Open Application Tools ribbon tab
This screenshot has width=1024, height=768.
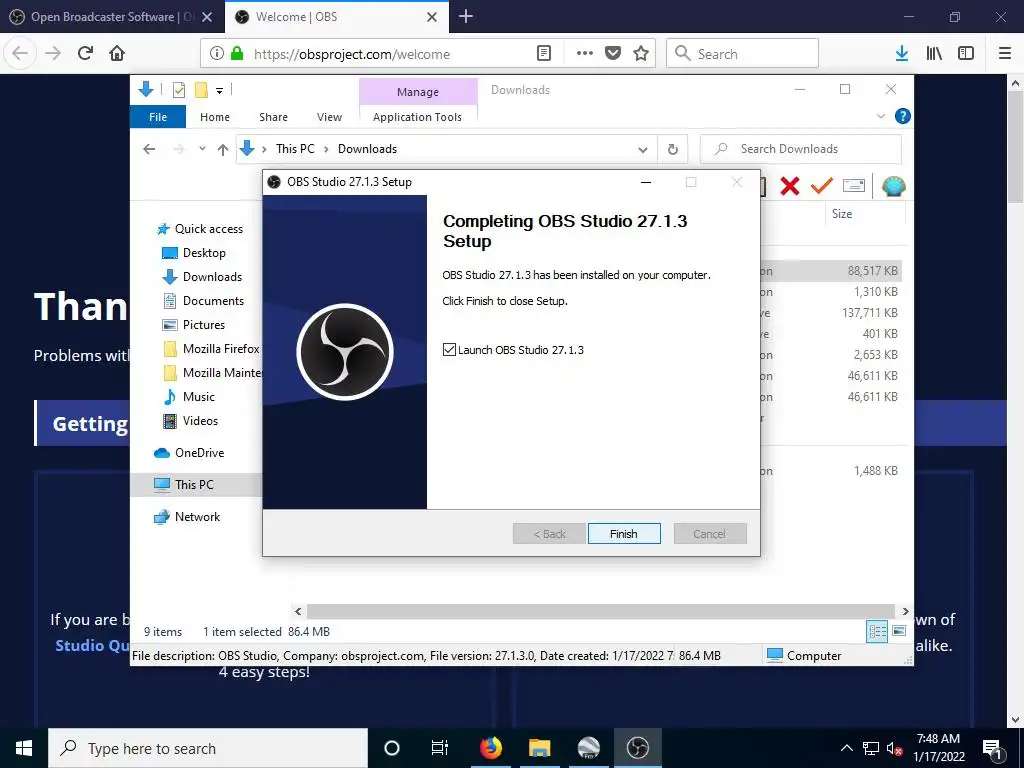coord(417,117)
